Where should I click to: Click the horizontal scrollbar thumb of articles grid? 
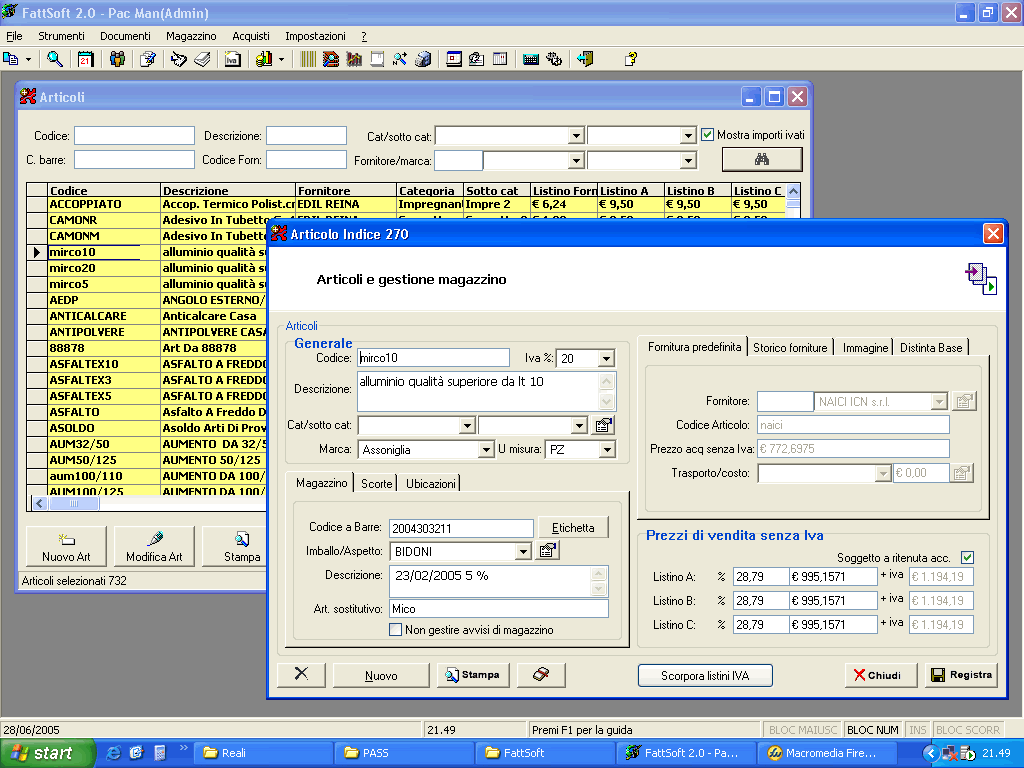pos(74,504)
